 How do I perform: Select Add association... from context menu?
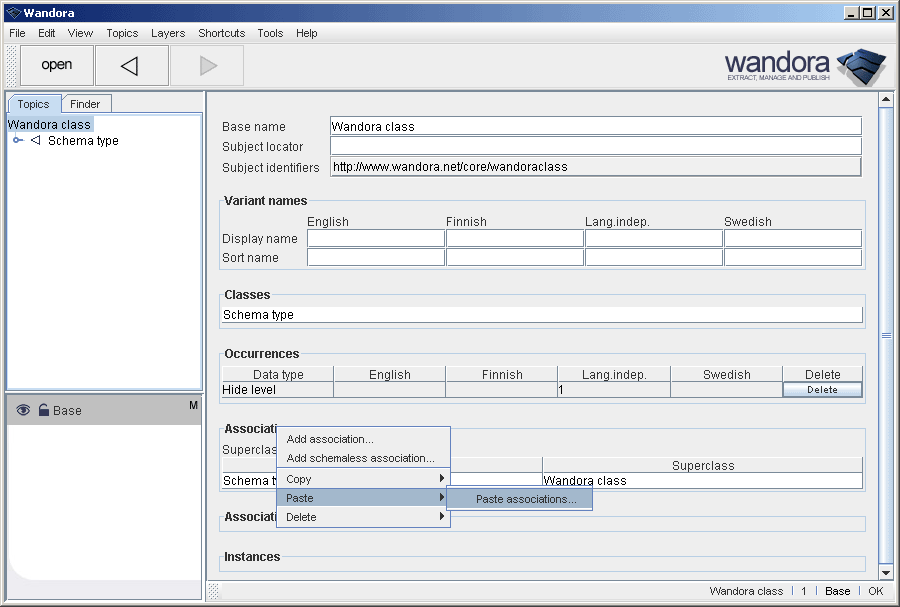(x=330, y=439)
